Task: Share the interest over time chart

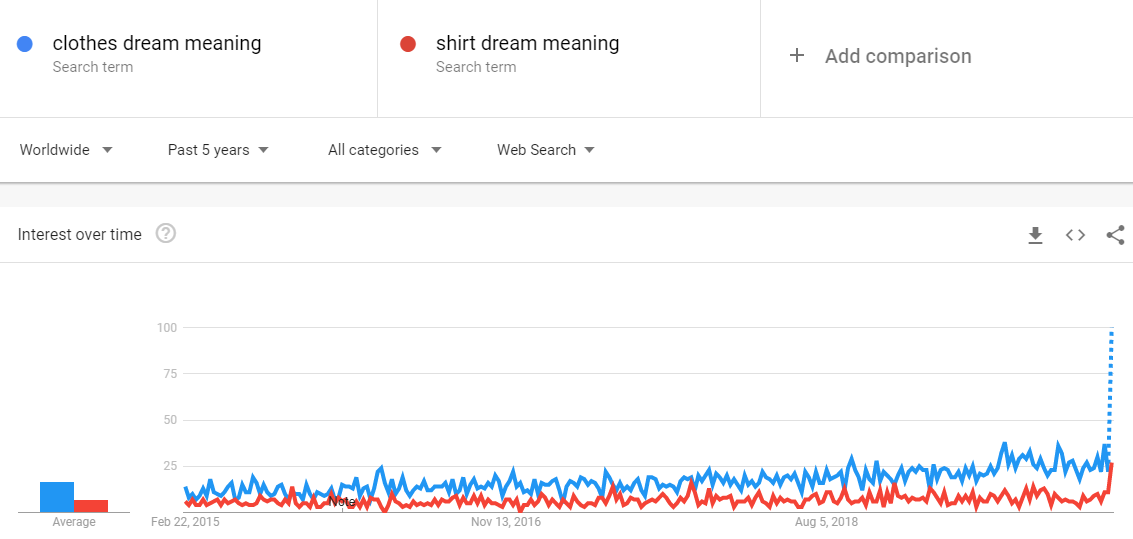Action: [1115, 235]
